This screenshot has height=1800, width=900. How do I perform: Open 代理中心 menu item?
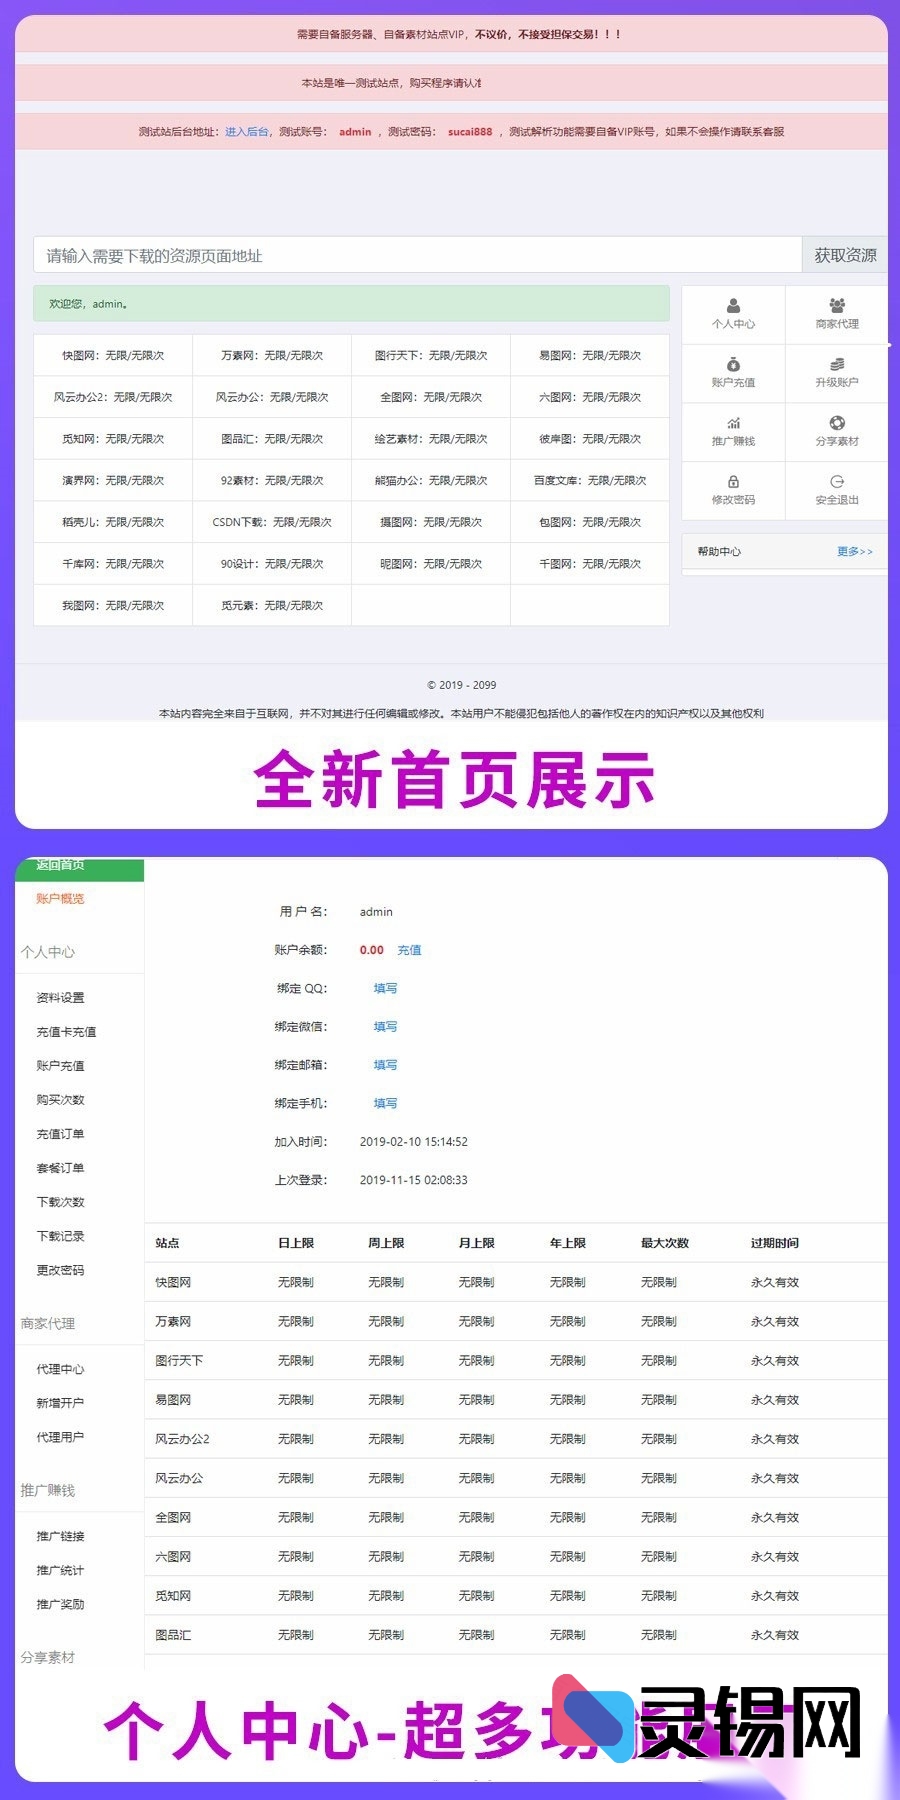click(x=60, y=1368)
